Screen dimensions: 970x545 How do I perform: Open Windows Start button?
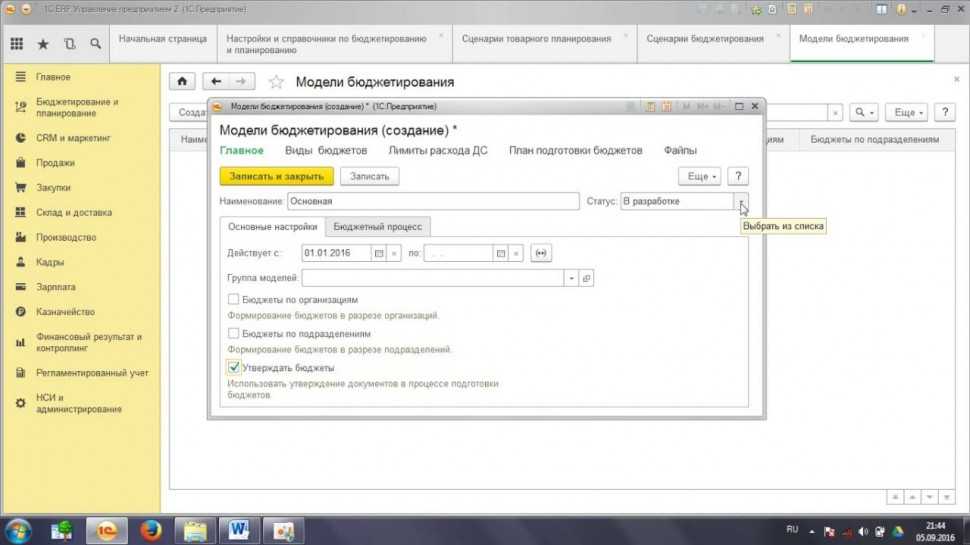pos(17,531)
